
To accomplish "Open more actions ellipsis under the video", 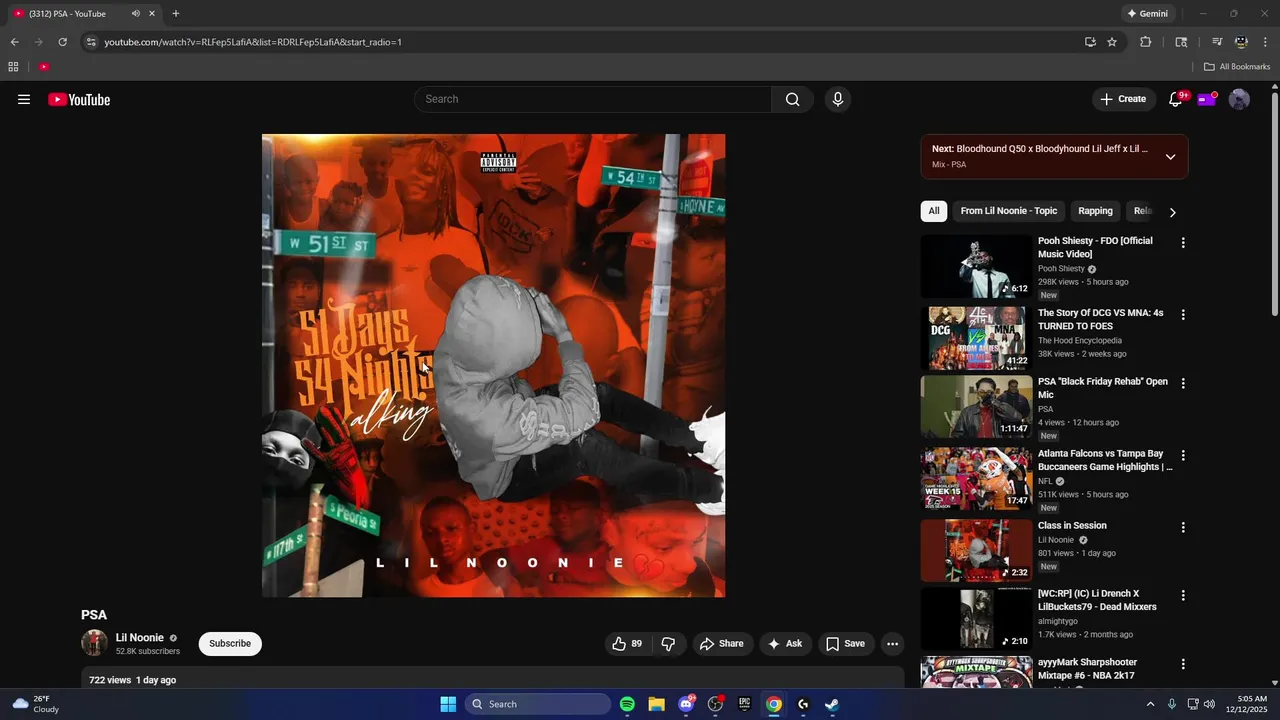I will [x=893, y=644].
